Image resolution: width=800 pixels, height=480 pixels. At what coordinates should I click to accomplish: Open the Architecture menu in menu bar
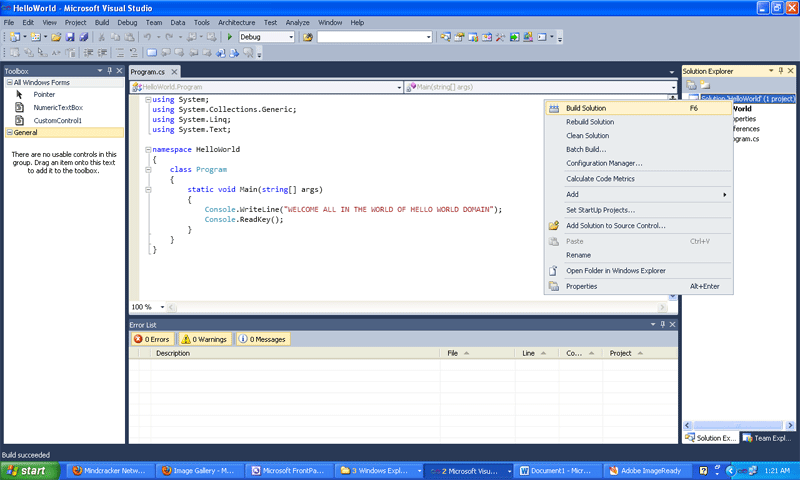pos(236,21)
